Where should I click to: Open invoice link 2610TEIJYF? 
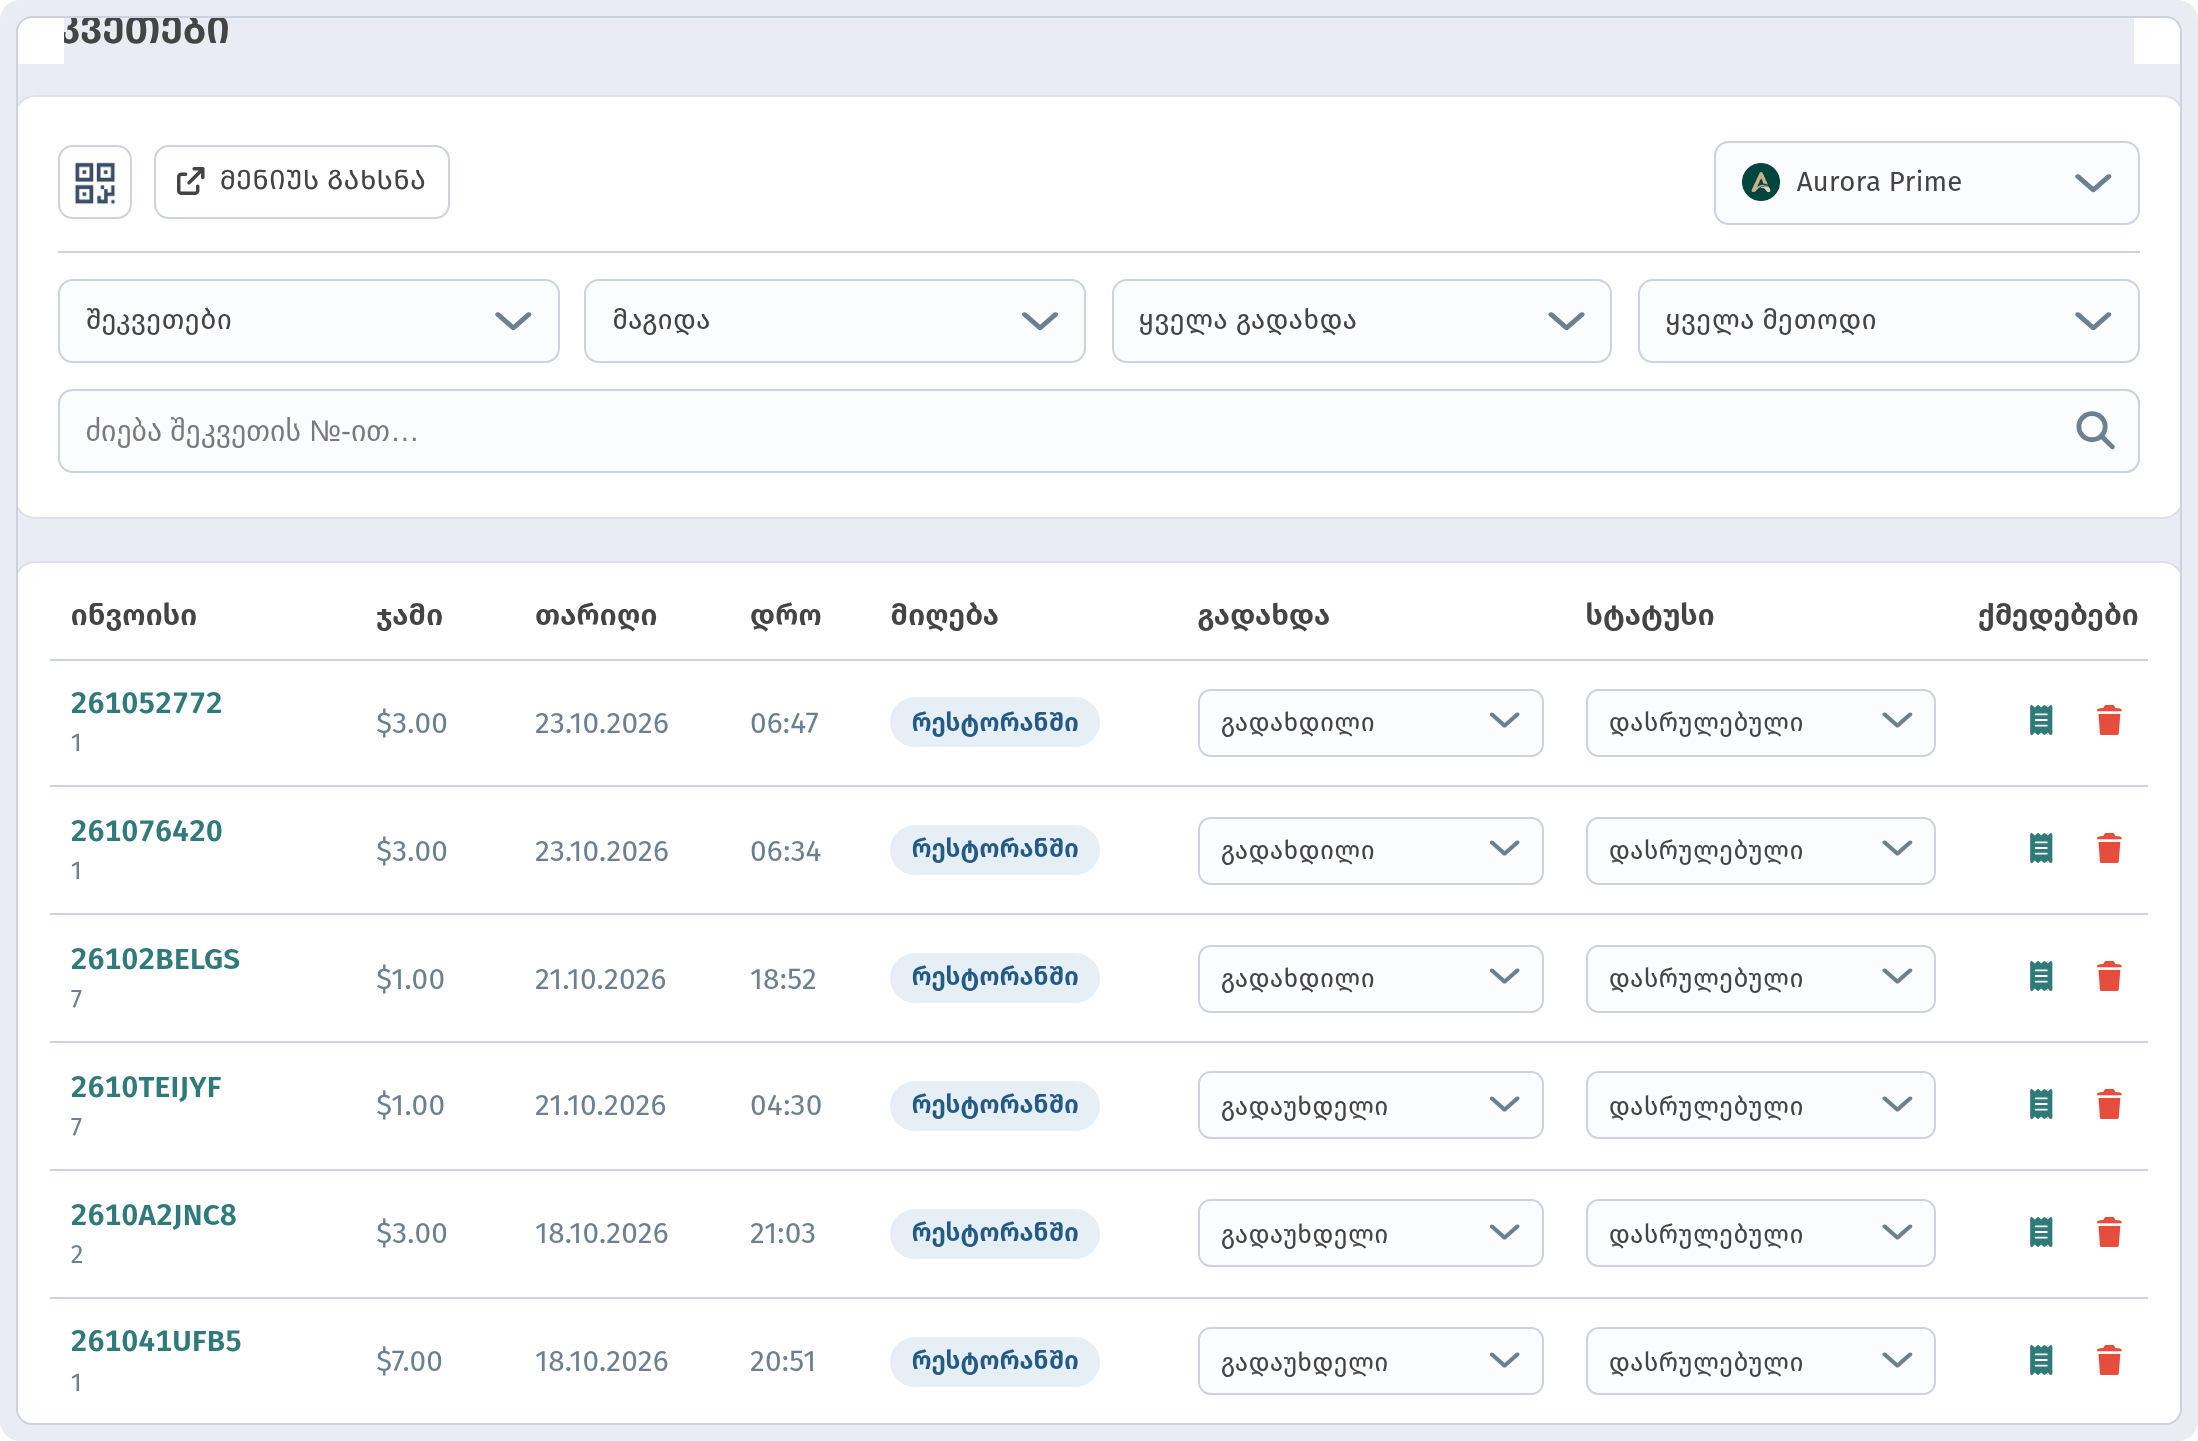(146, 1087)
